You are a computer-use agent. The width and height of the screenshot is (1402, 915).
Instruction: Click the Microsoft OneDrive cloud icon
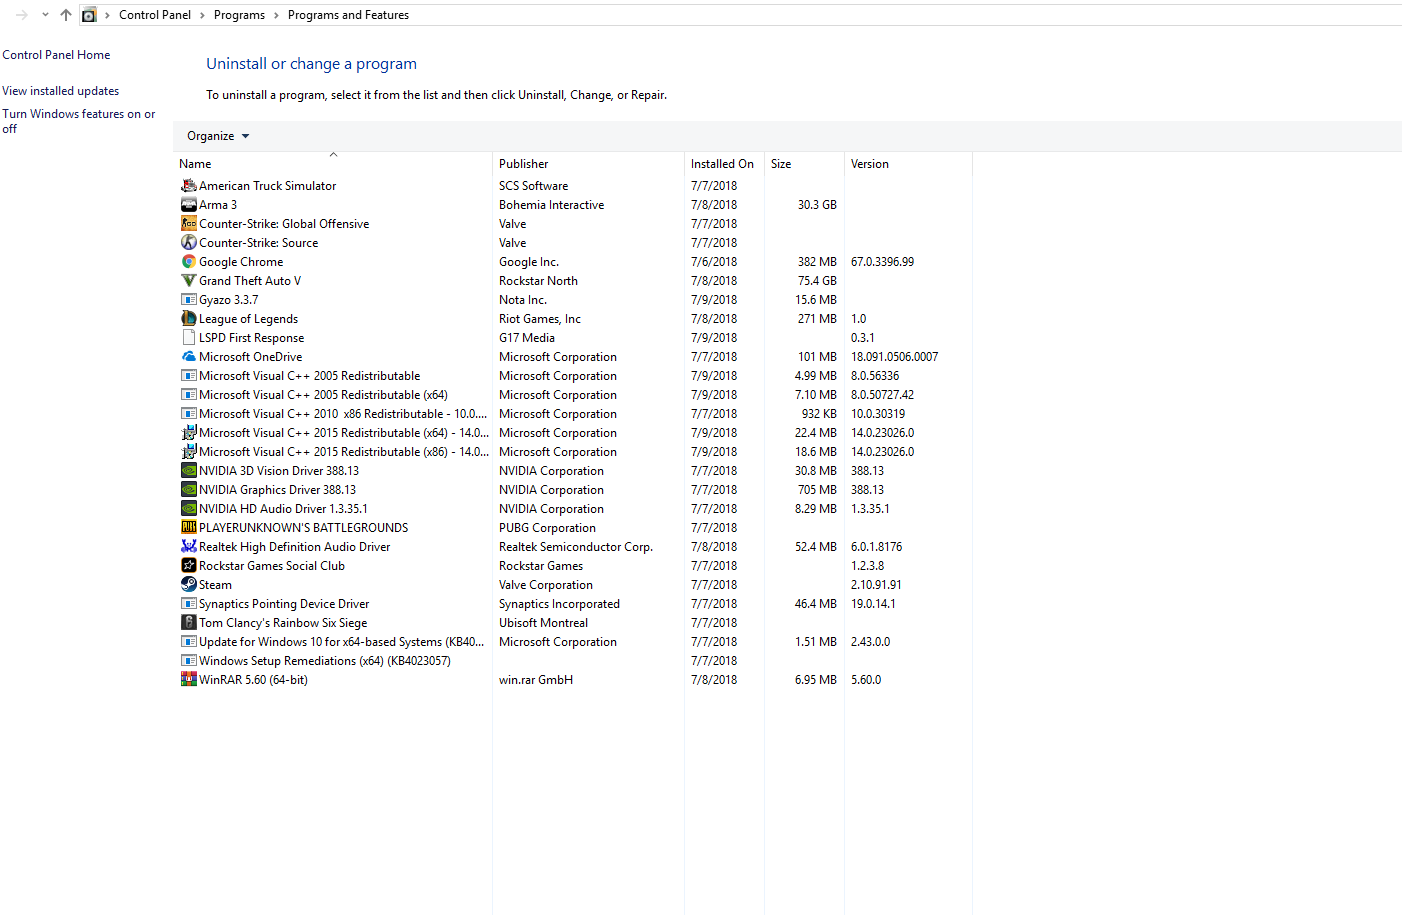[x=188, y=356]
